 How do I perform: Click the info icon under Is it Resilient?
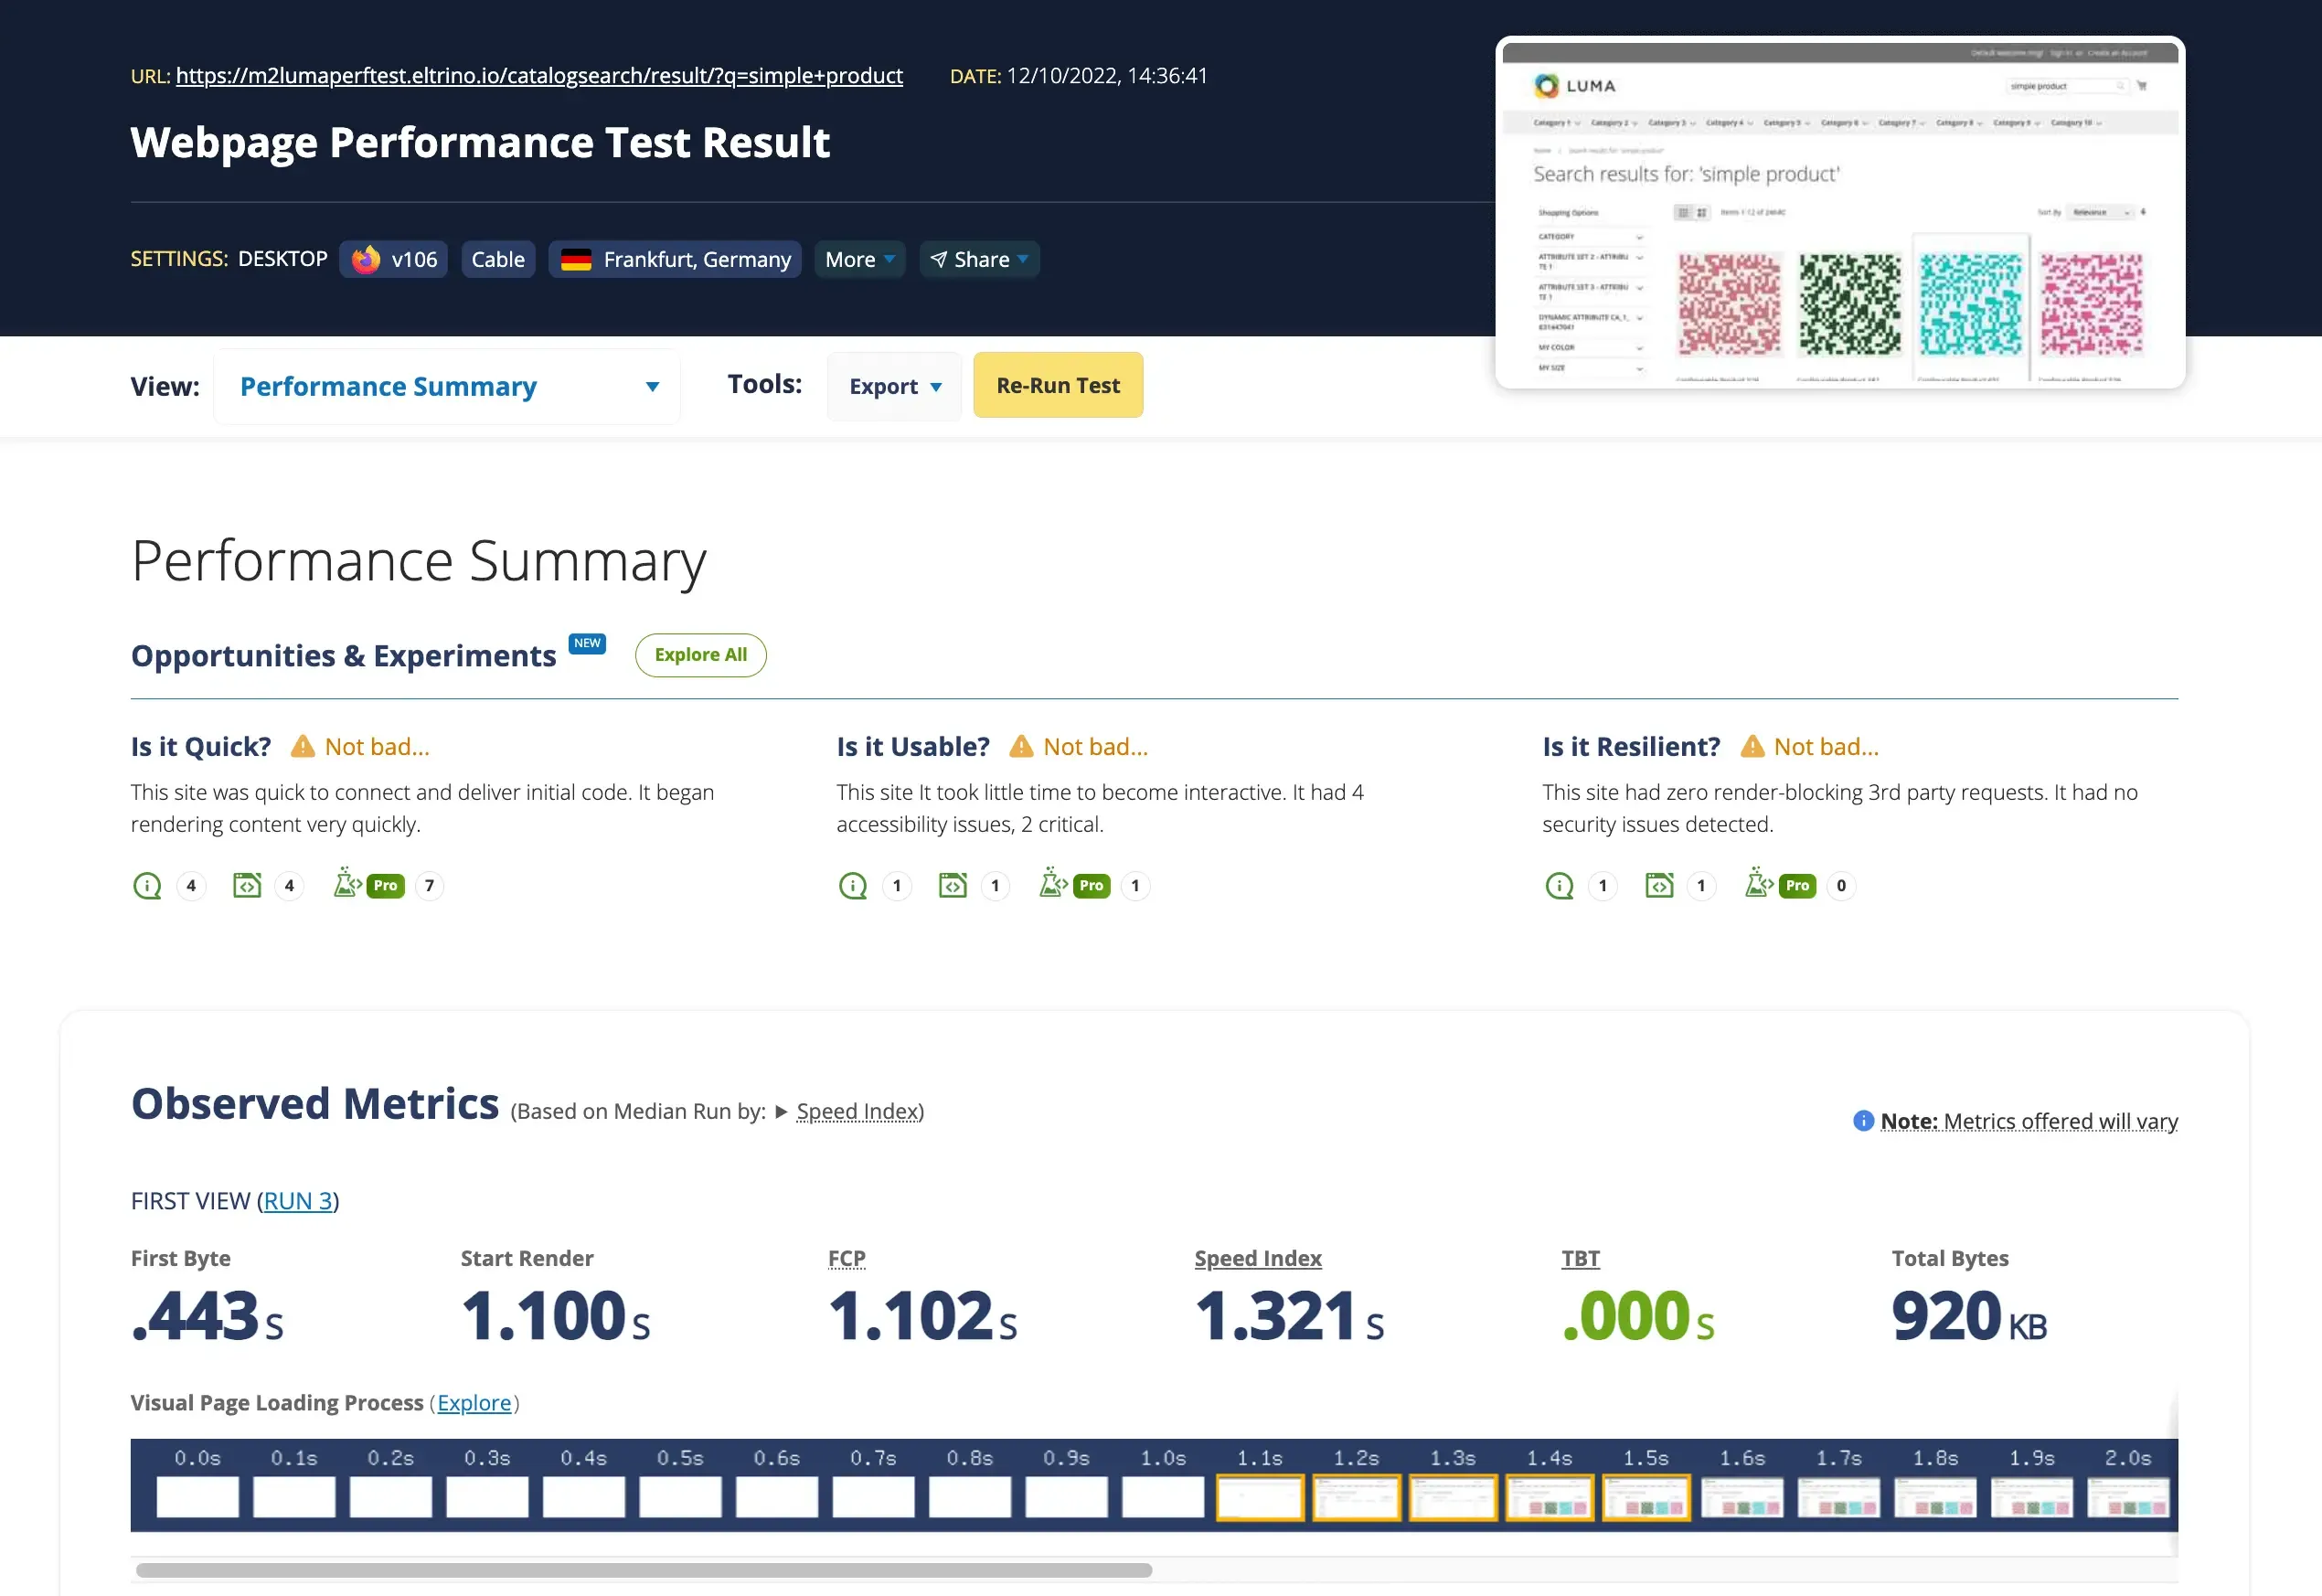click(x=1559, y=886)
